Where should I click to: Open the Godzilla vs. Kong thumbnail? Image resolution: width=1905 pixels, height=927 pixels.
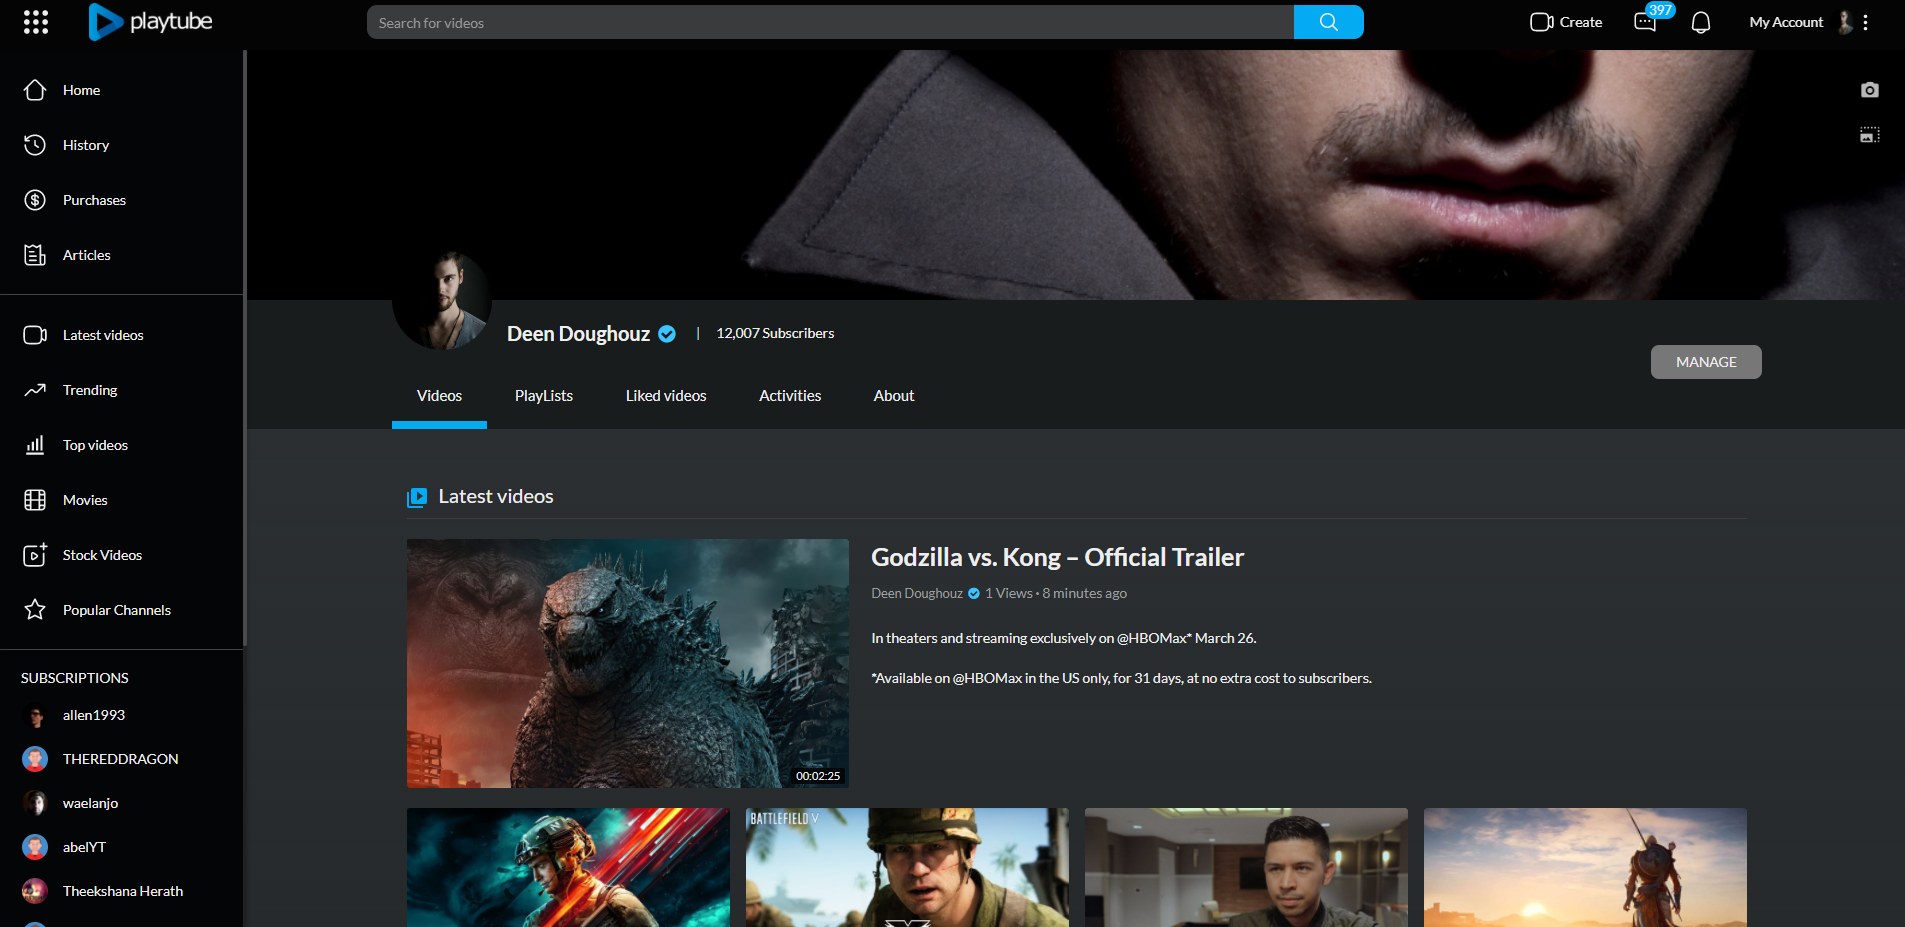pyautogui.click(x=628, y=664)
